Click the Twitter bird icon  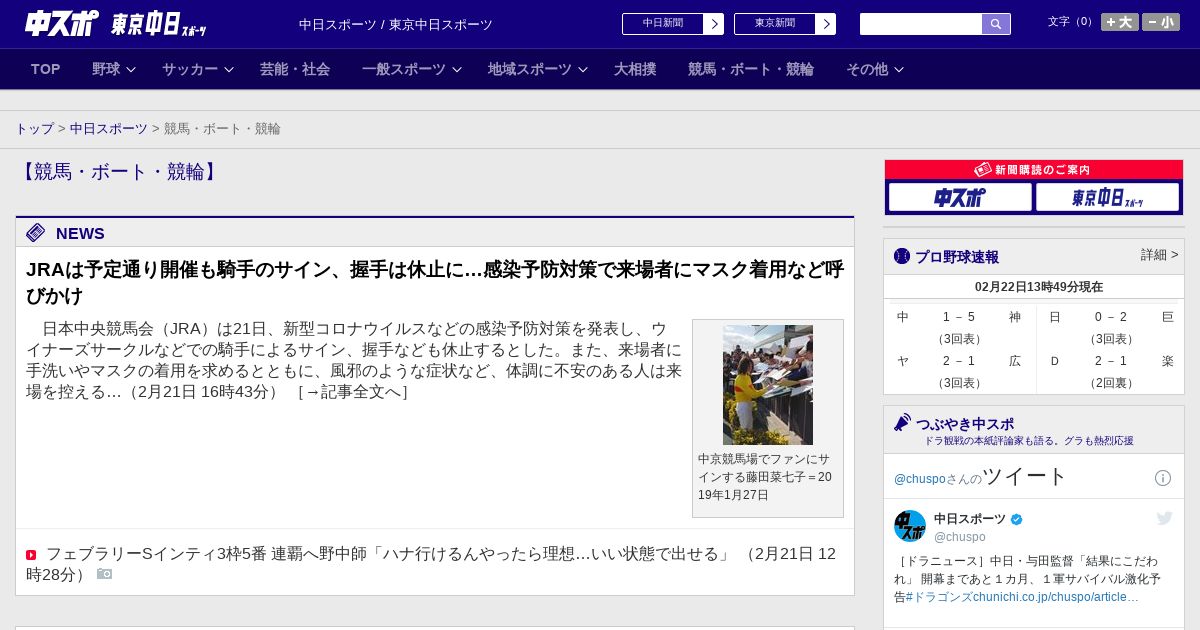click(1164, 518)
